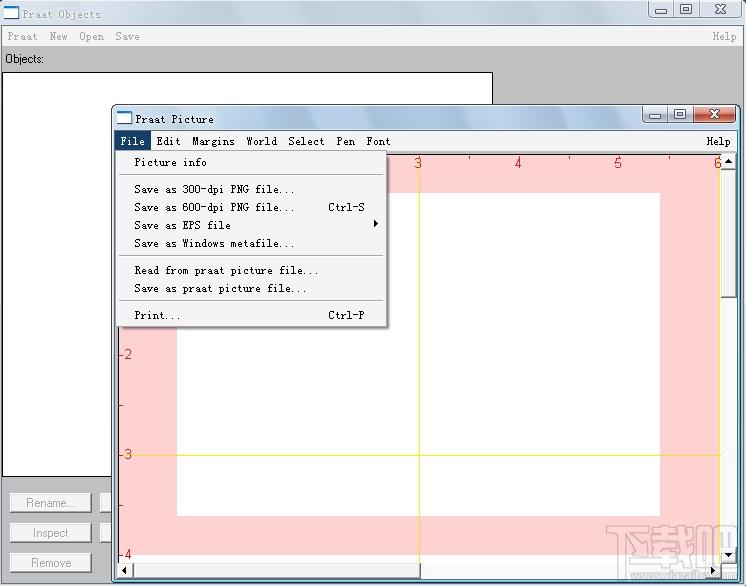Open New menu in Praat Objects window
The image size is (746, 586).
[58, 36]
